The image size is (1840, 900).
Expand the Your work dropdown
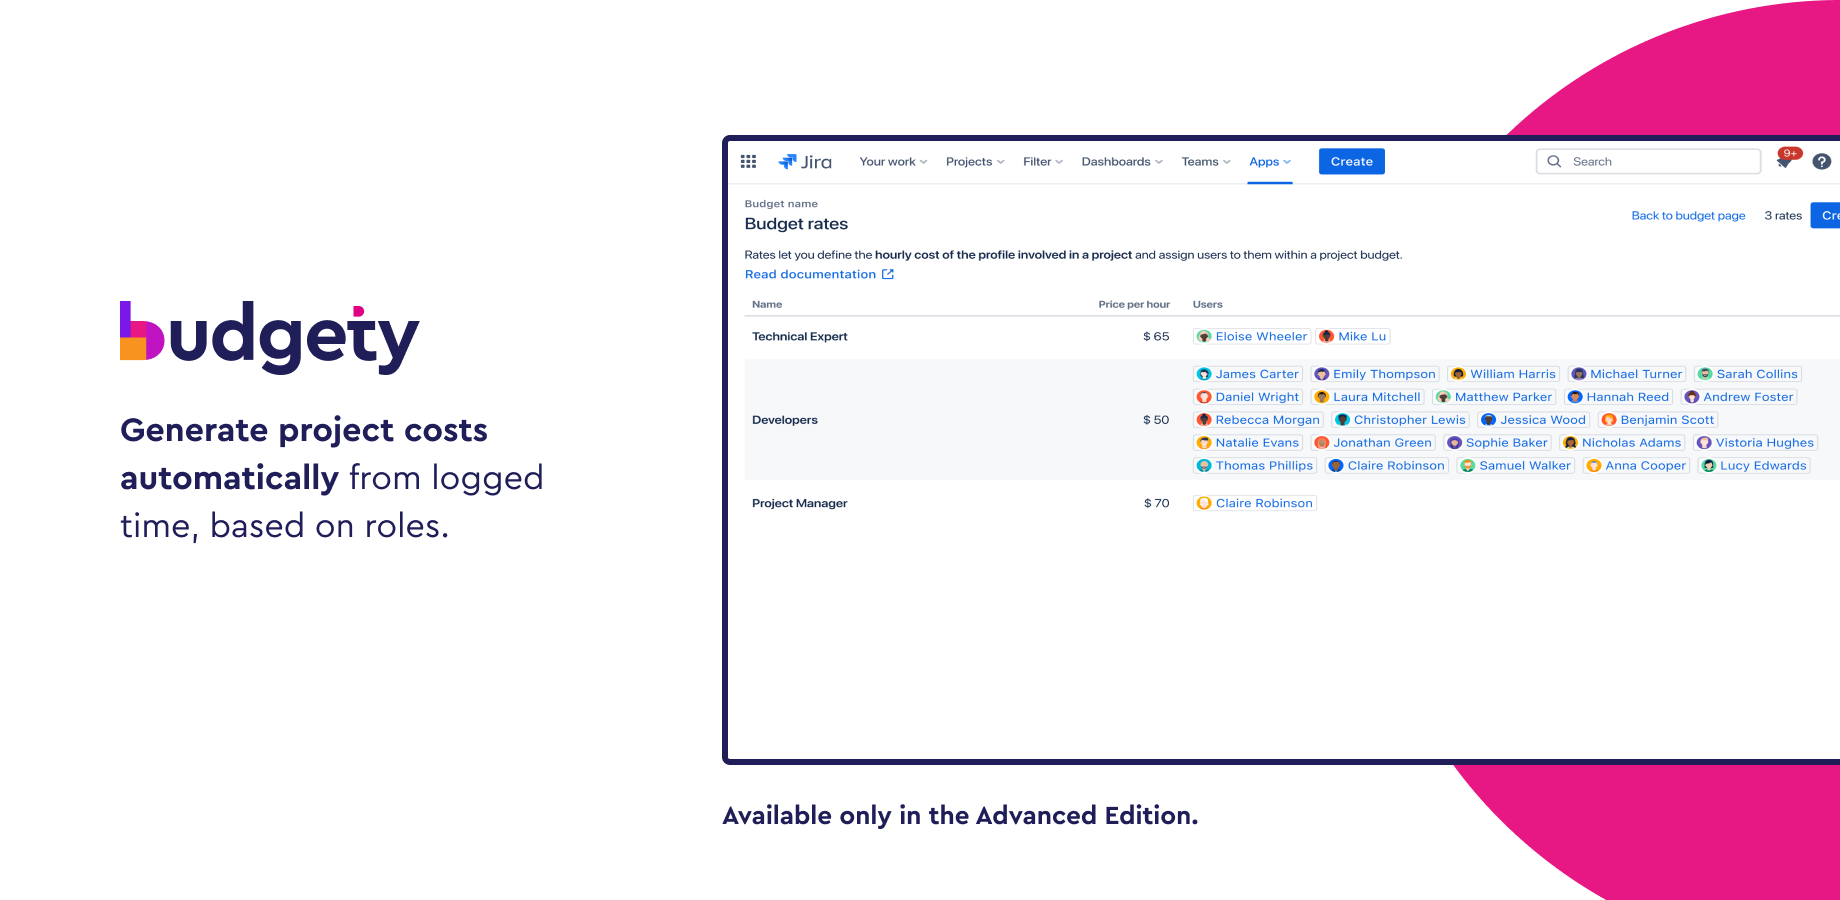coord(893,162)
